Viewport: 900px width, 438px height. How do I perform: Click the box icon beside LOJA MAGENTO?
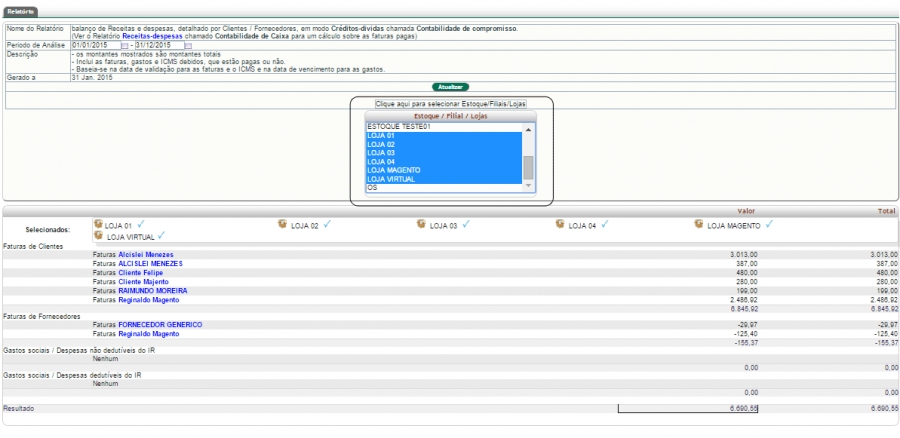coord(699,224)
